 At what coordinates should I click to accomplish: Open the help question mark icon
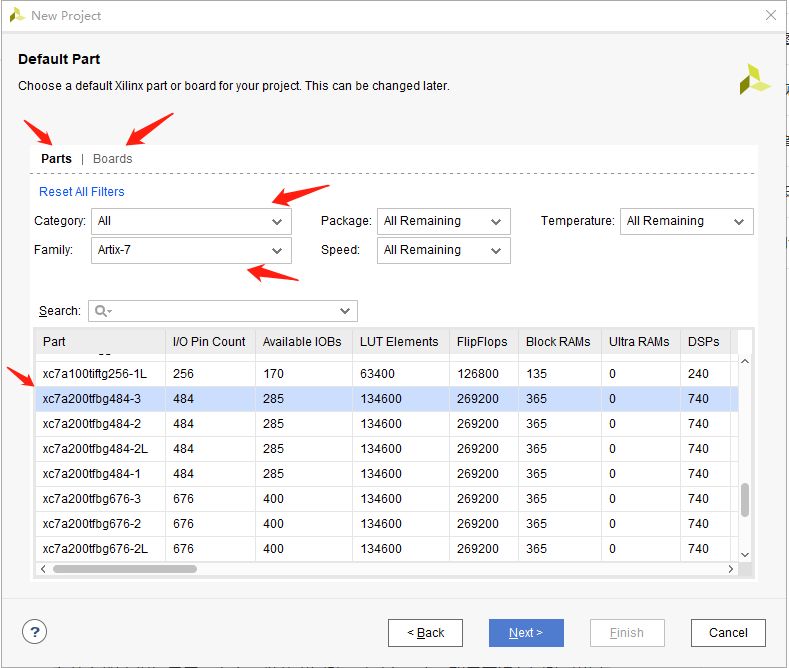(34, 632)
